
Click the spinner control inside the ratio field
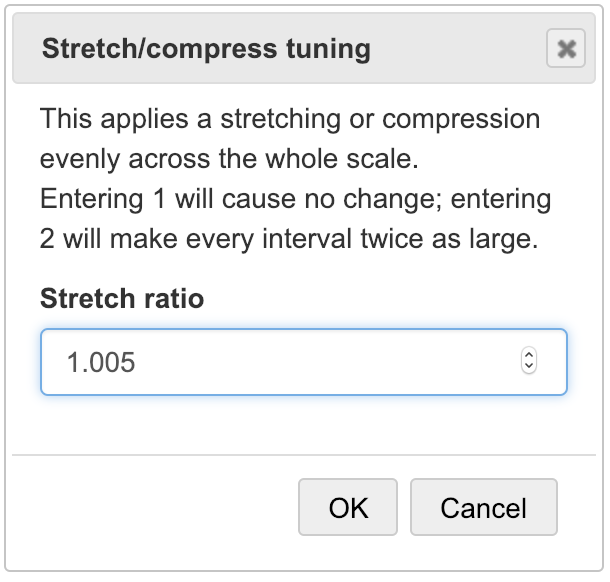(x=529, y=362)
